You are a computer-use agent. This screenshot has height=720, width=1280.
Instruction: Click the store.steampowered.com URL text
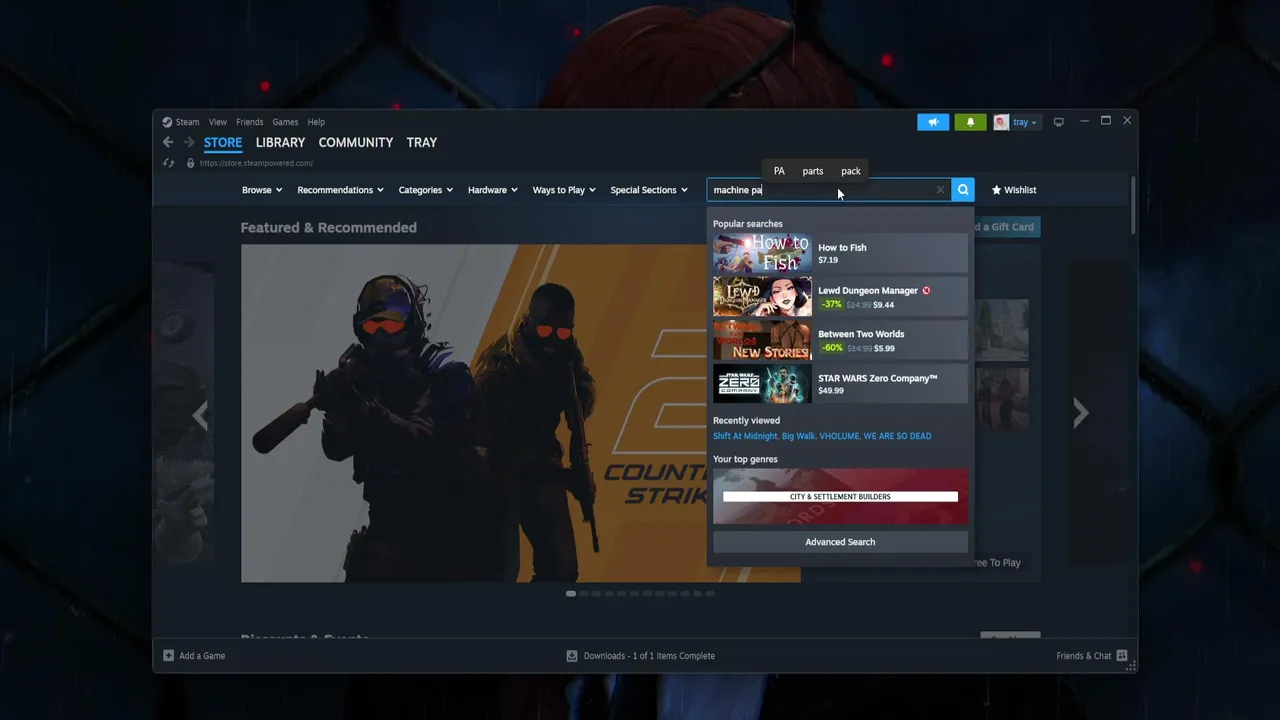256,163
